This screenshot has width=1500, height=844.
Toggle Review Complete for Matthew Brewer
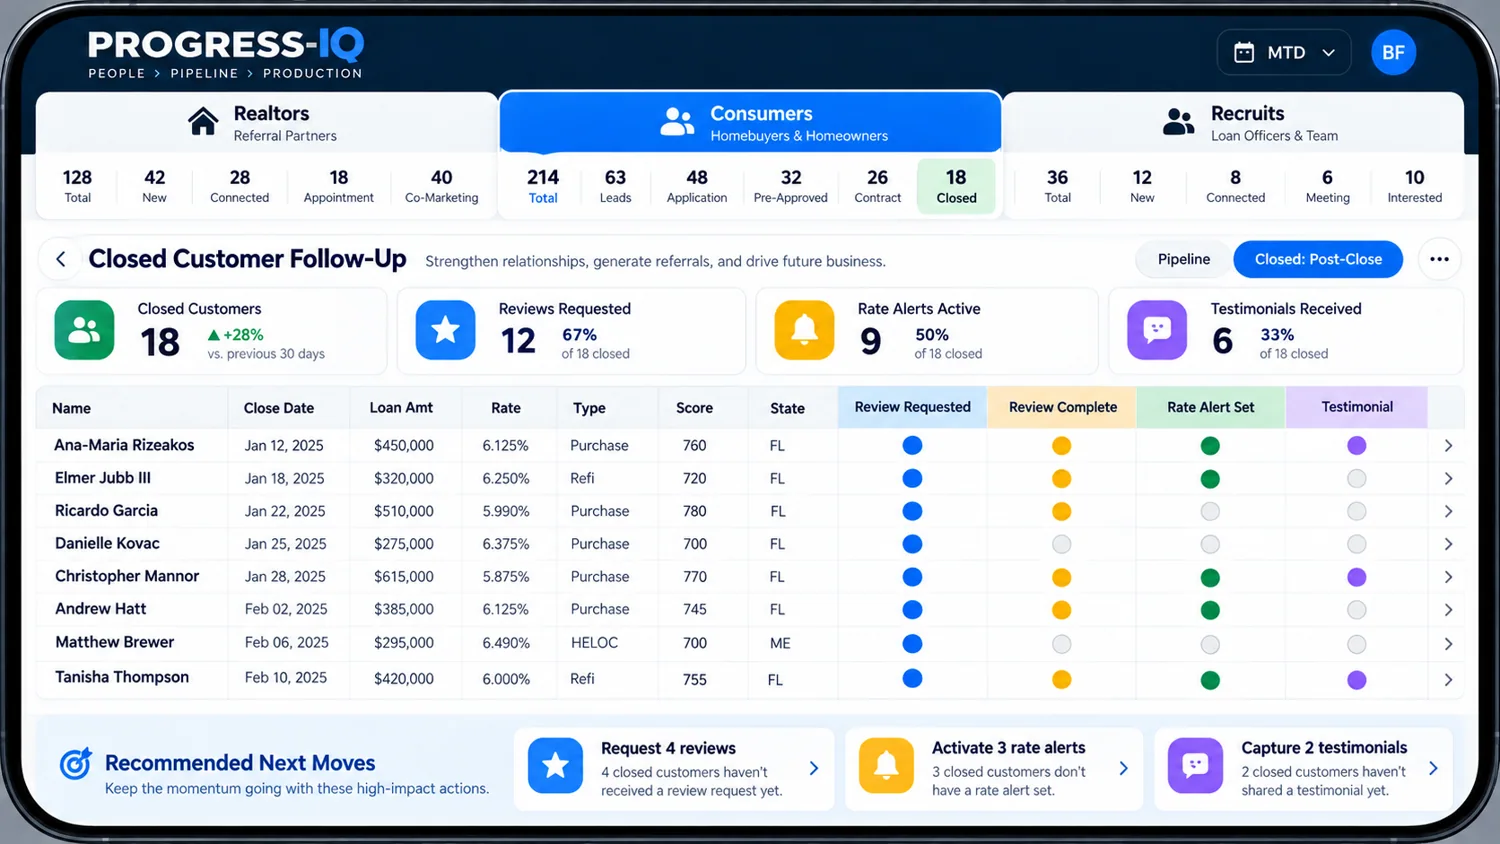(x=1062, y=644)
